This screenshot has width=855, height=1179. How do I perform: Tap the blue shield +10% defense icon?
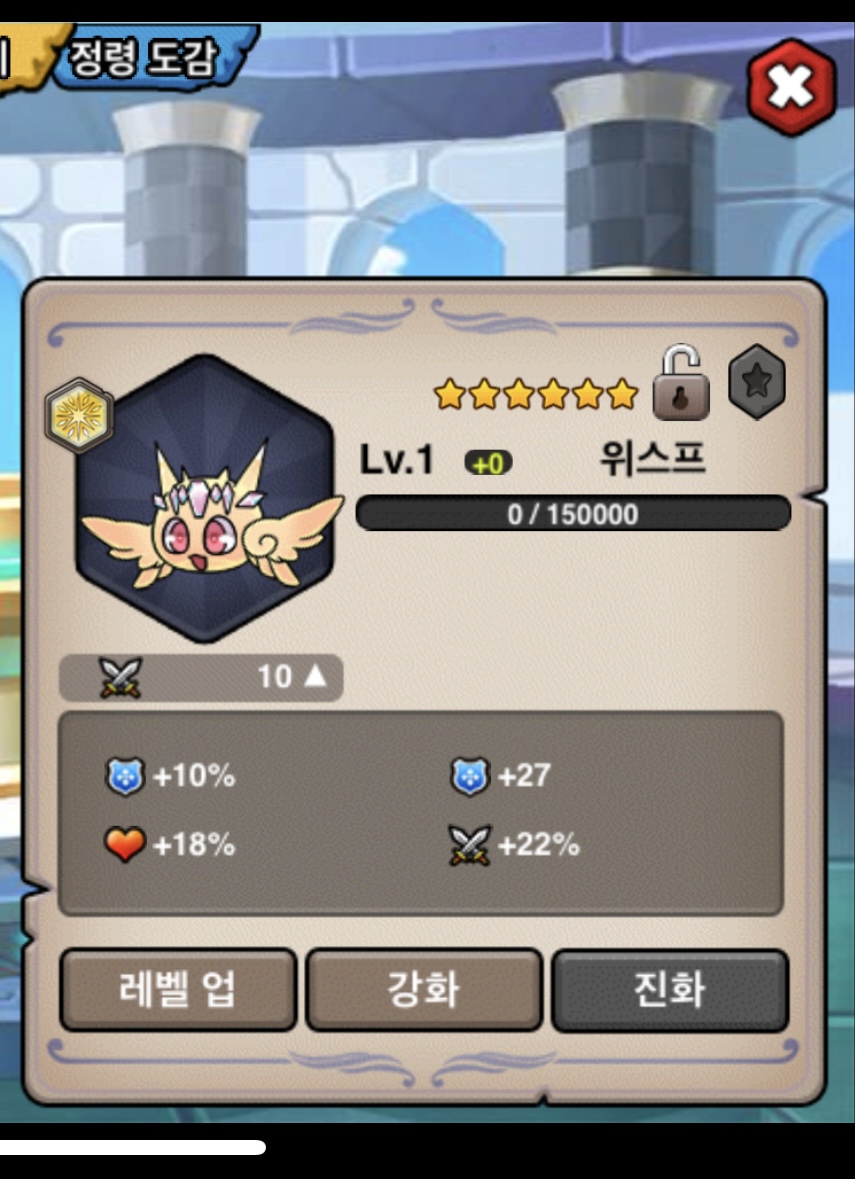coord(125,776)
